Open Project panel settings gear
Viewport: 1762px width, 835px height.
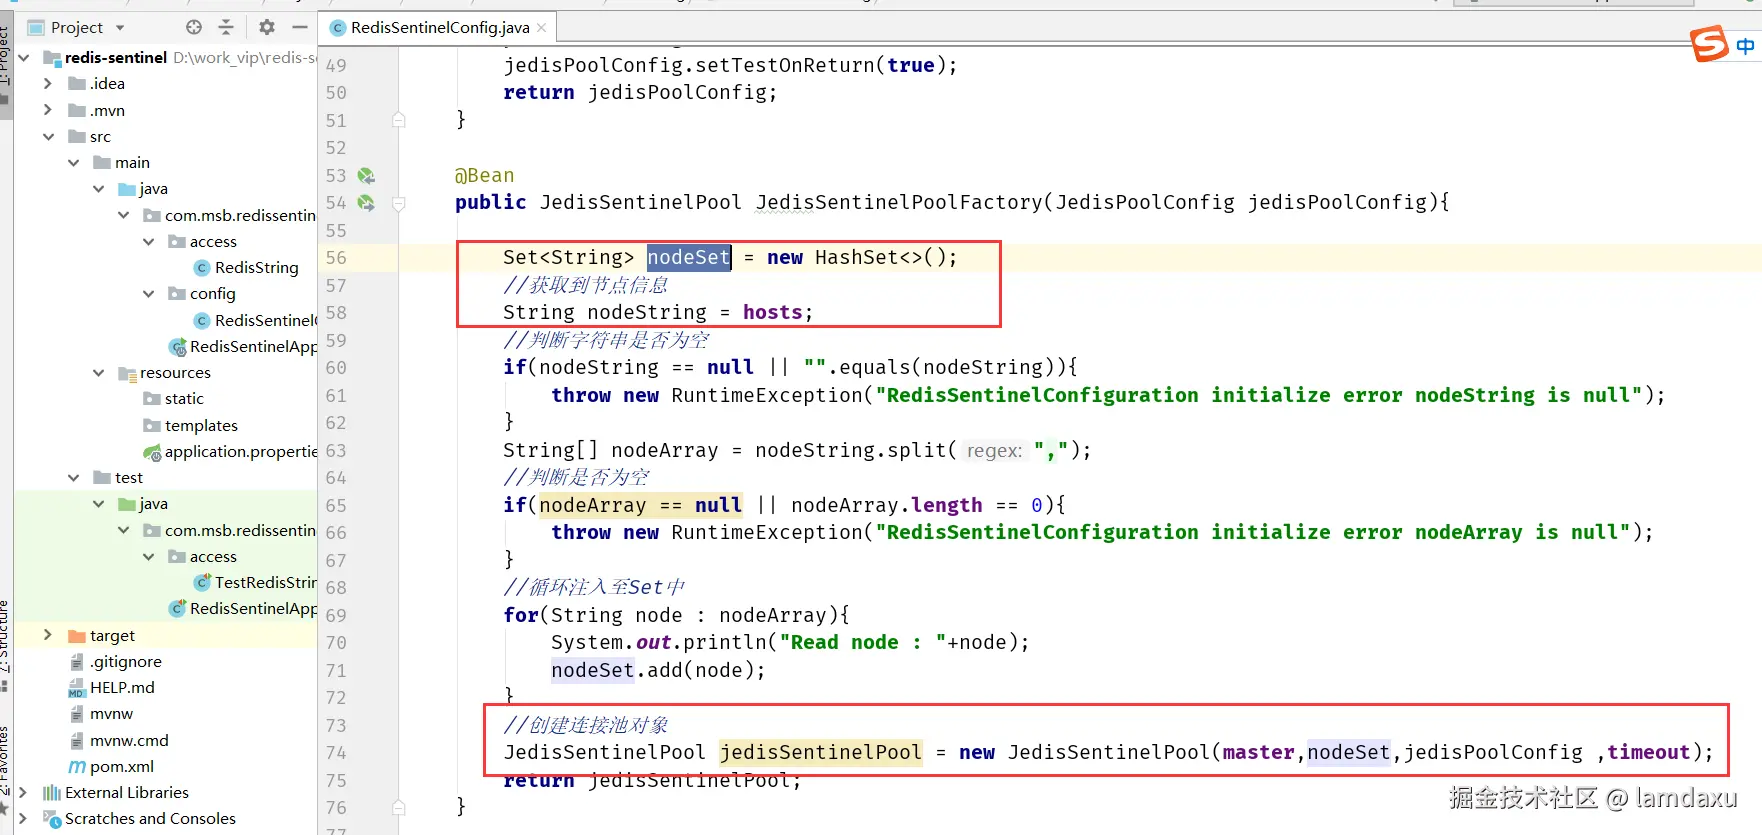pyautogui.click(x=267, y=27)
